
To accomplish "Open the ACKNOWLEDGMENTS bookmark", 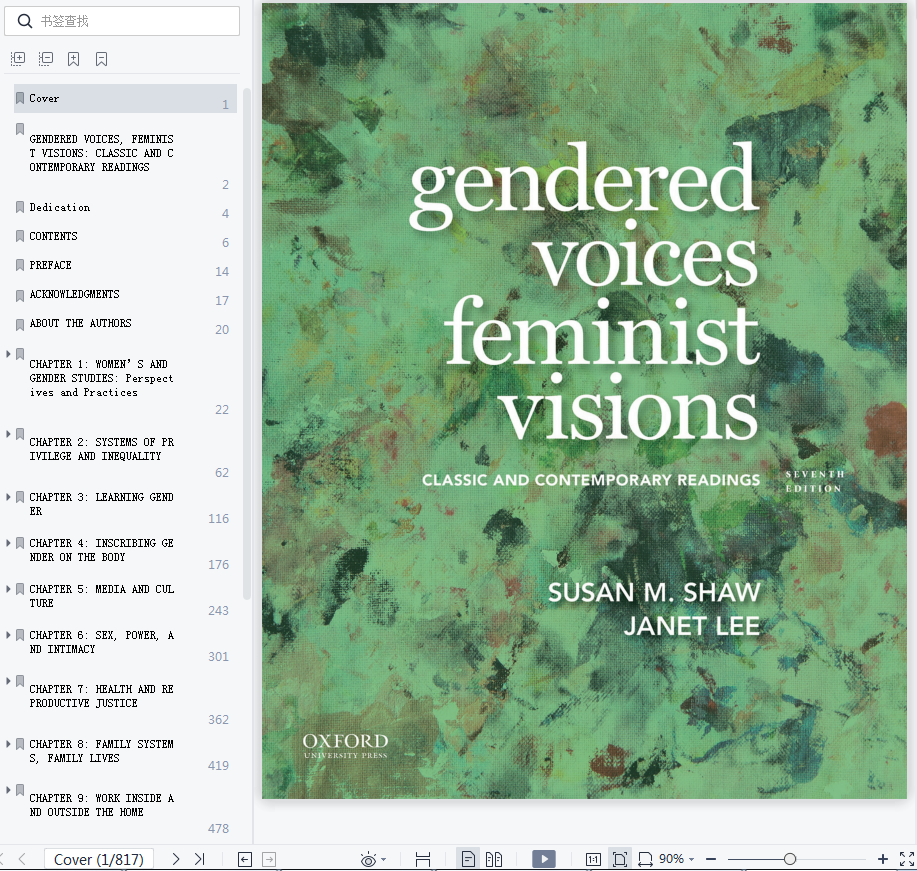I will 74,294.
